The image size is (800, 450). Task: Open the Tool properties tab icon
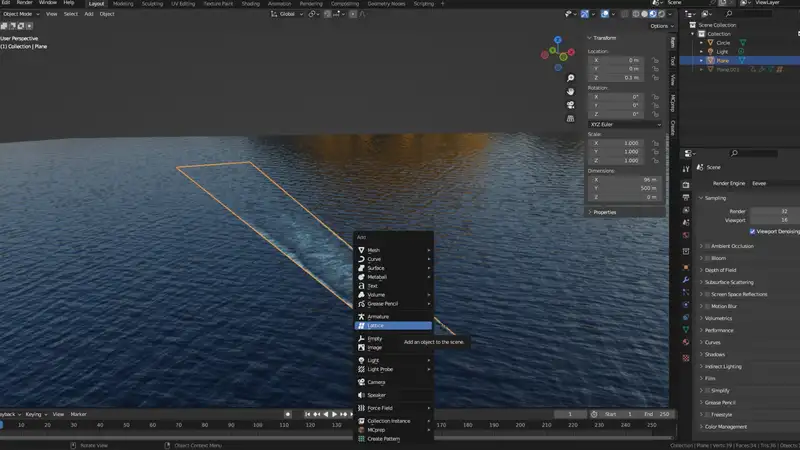click(686, 168)
